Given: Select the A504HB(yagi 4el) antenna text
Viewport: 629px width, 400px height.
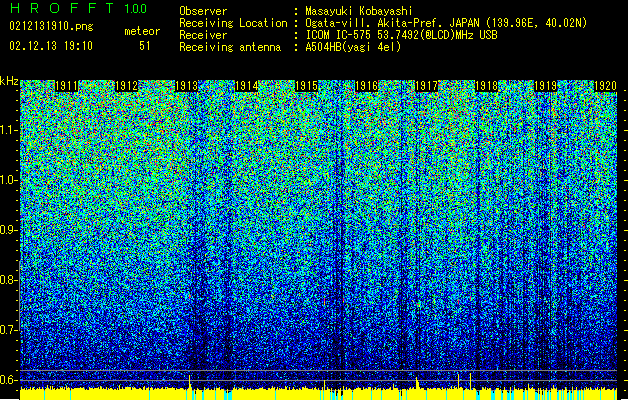Looking at the screenshot, I should pos(353,47).
